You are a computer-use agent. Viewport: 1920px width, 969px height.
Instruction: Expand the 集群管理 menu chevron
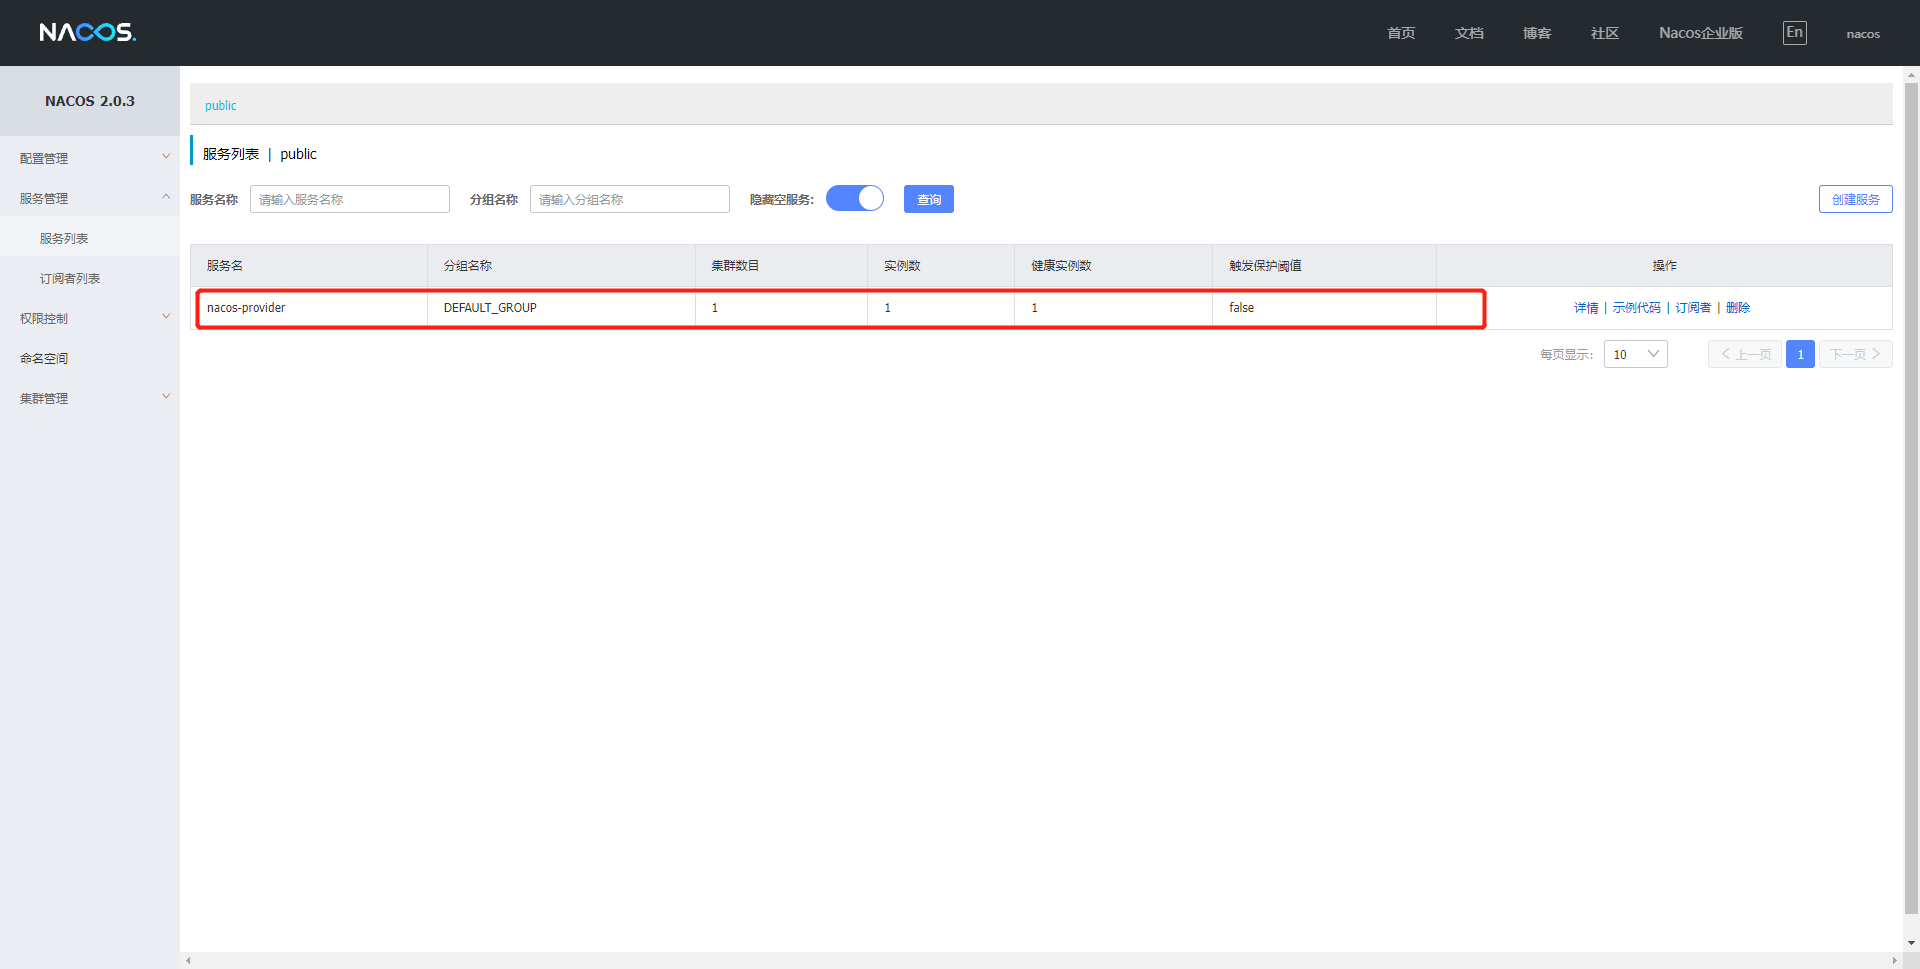coord(166,397)
